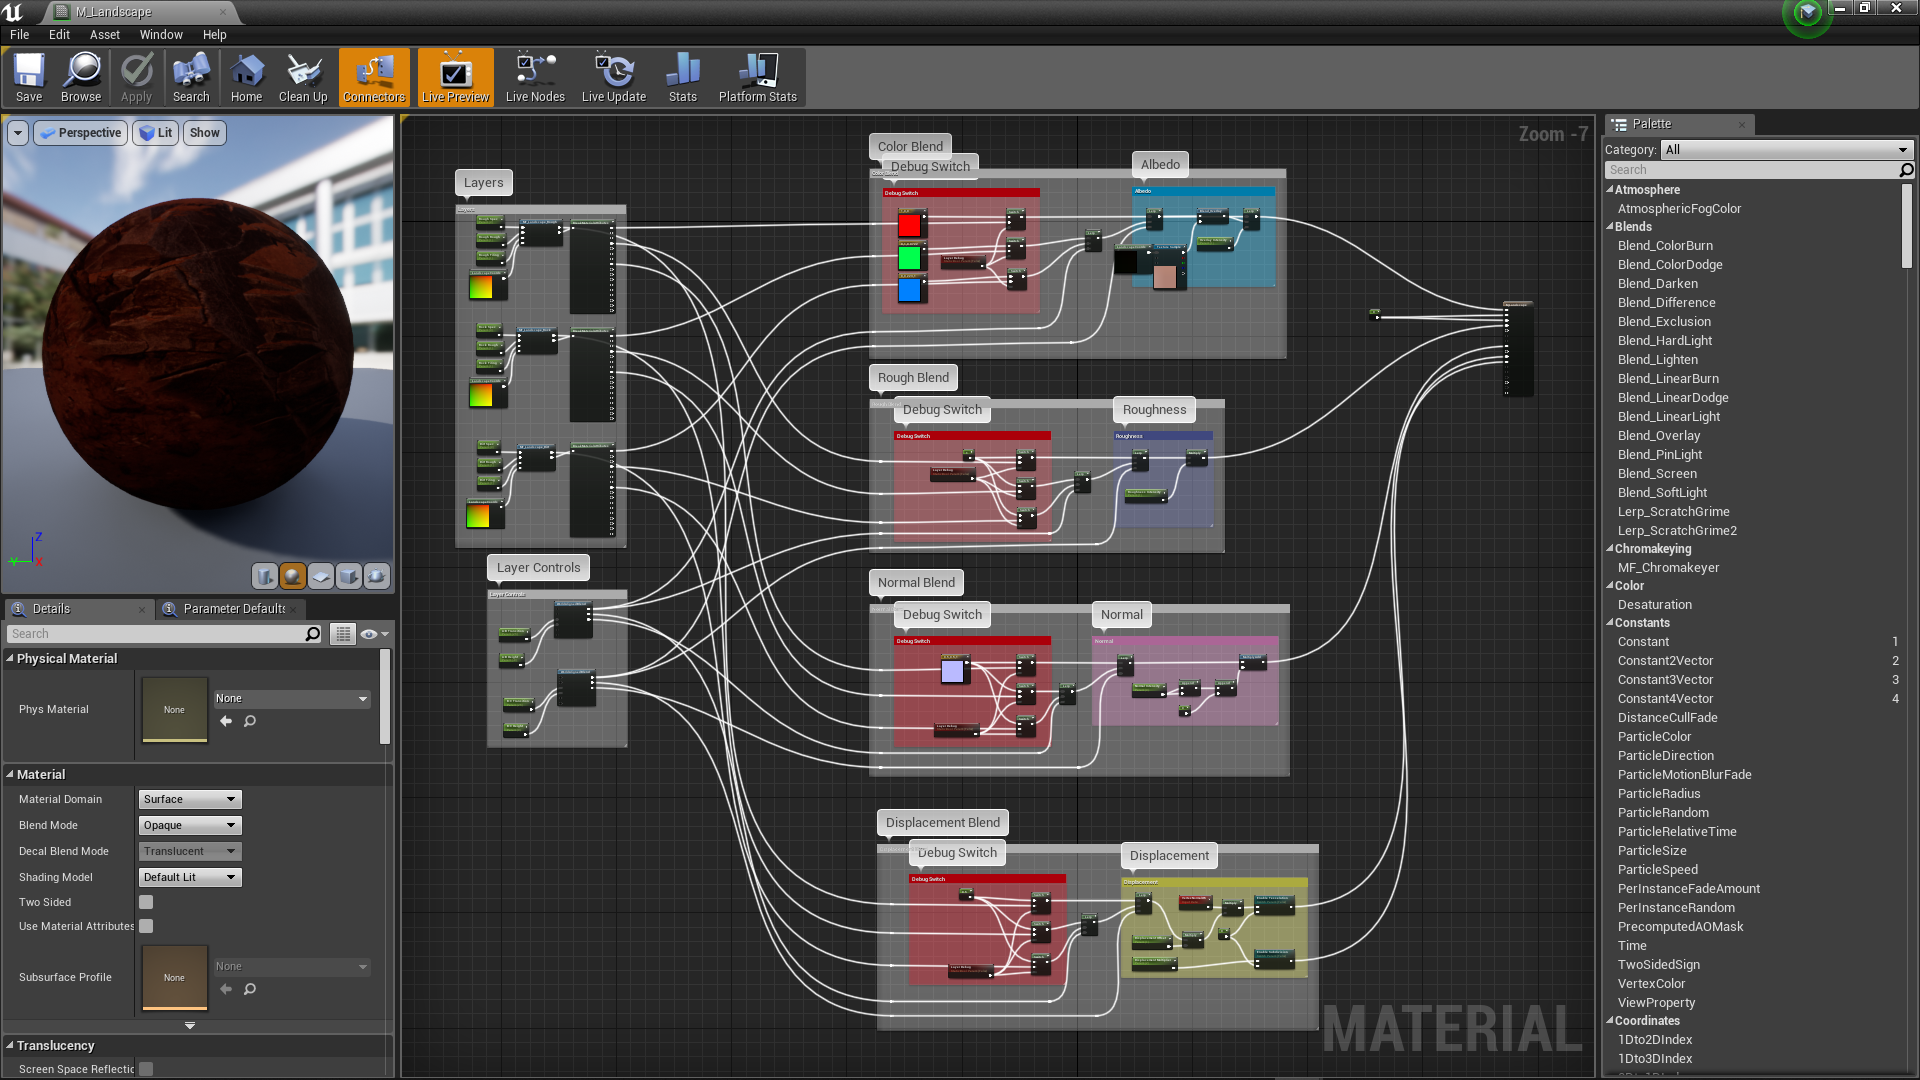
Task: Switch preview mesh to cube primitive
Action: tap(349, 576)
